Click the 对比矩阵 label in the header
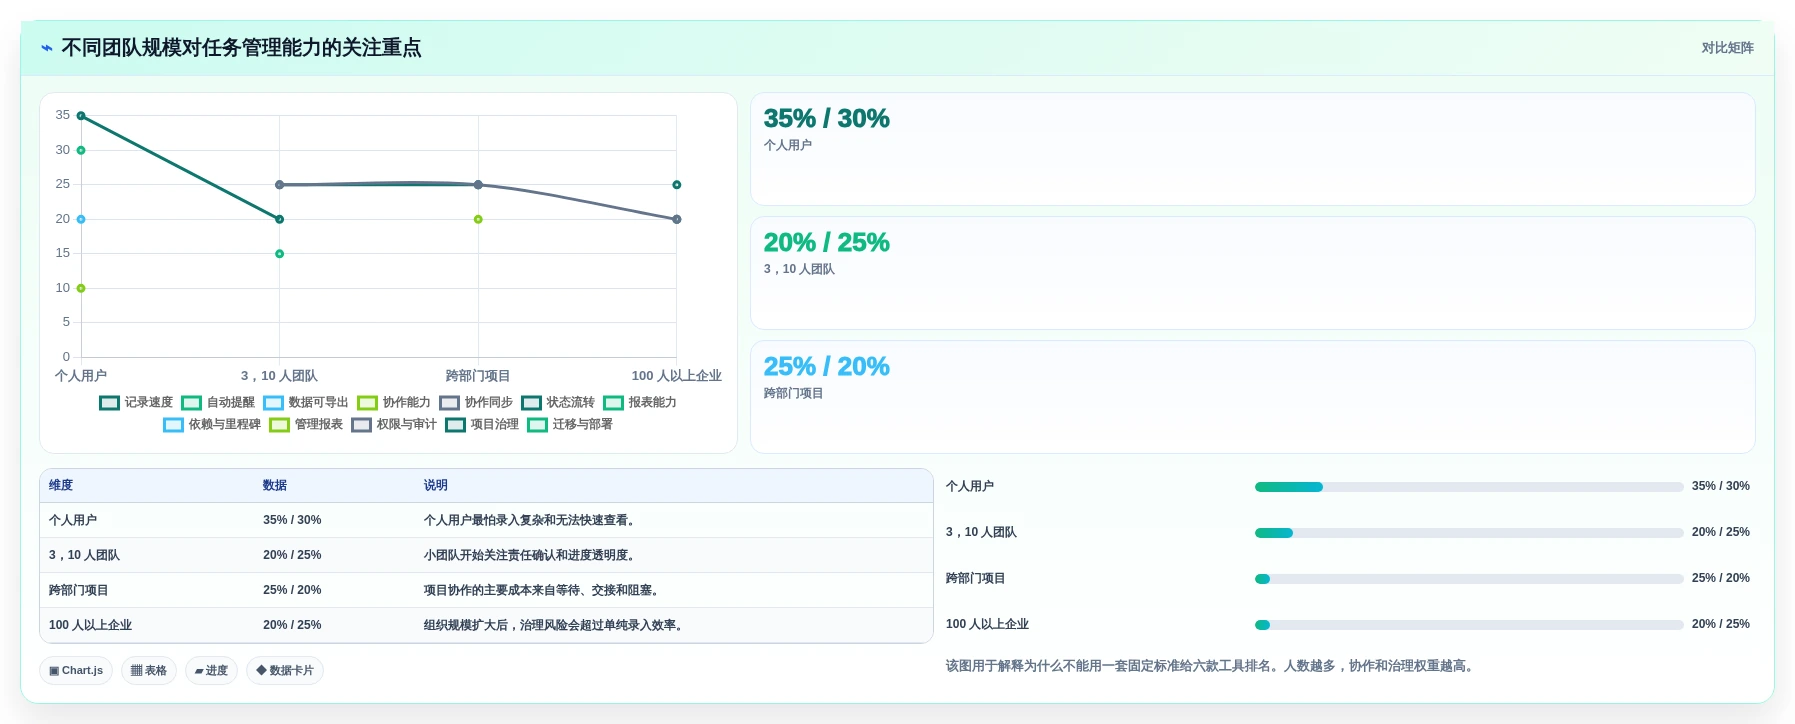The width and height of the screenshot is (1795, 724). tap(1727, 48)
